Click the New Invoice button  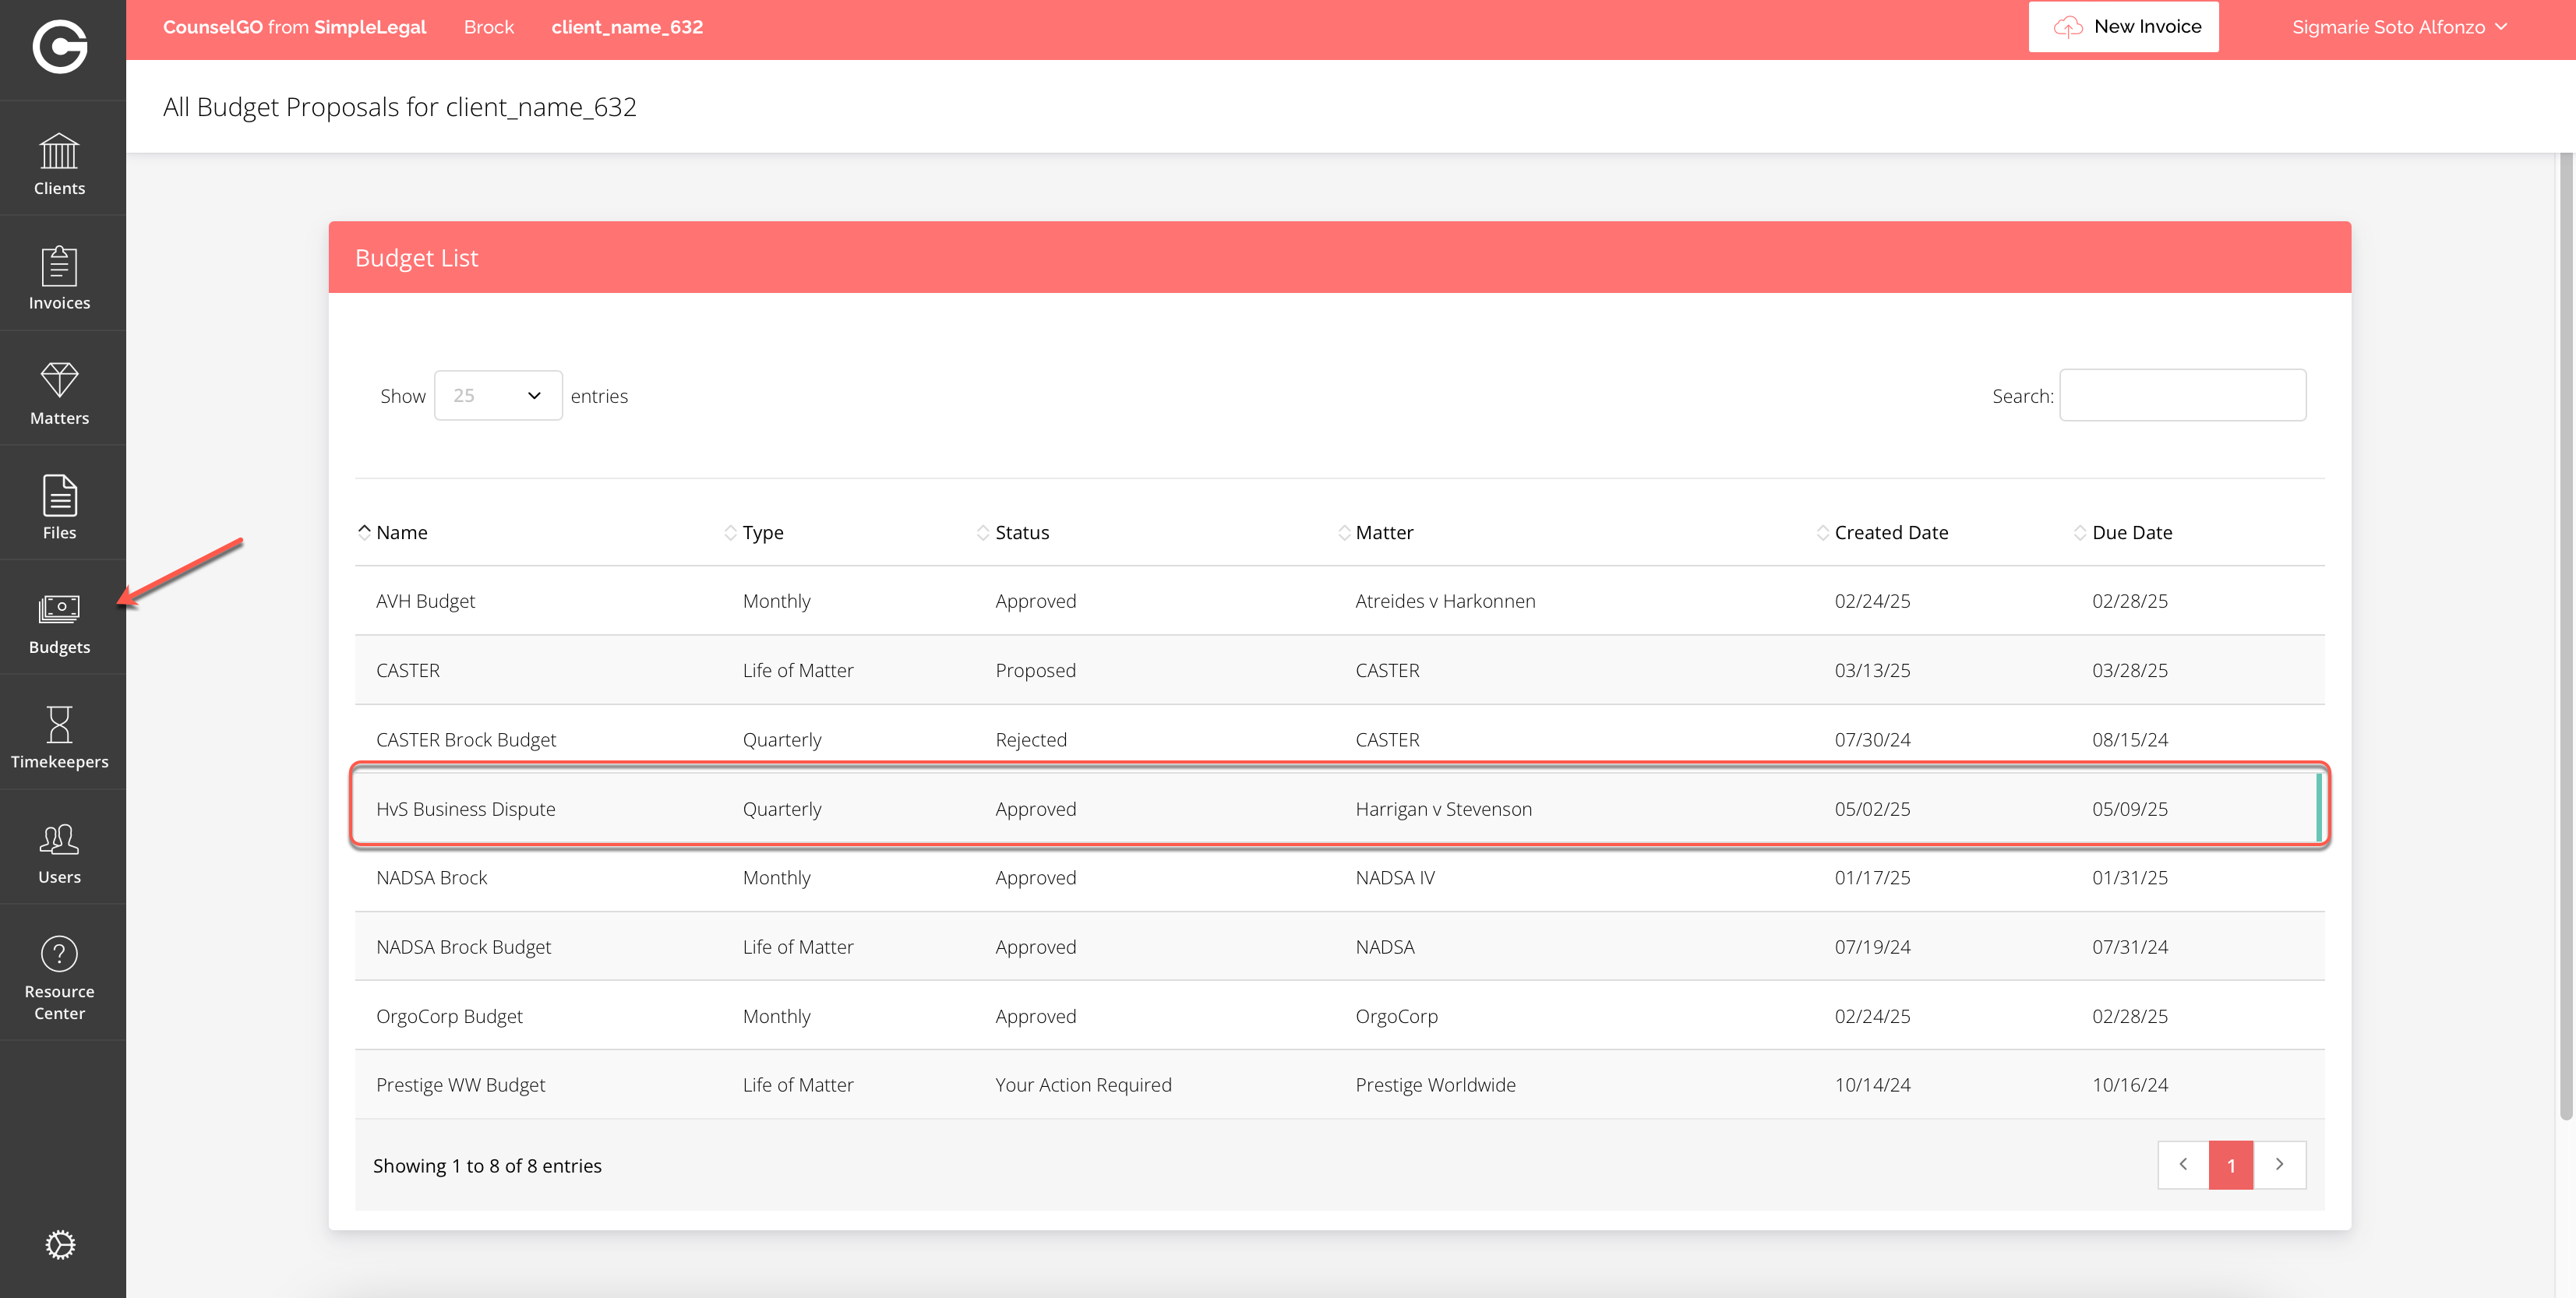point(2124,26)
